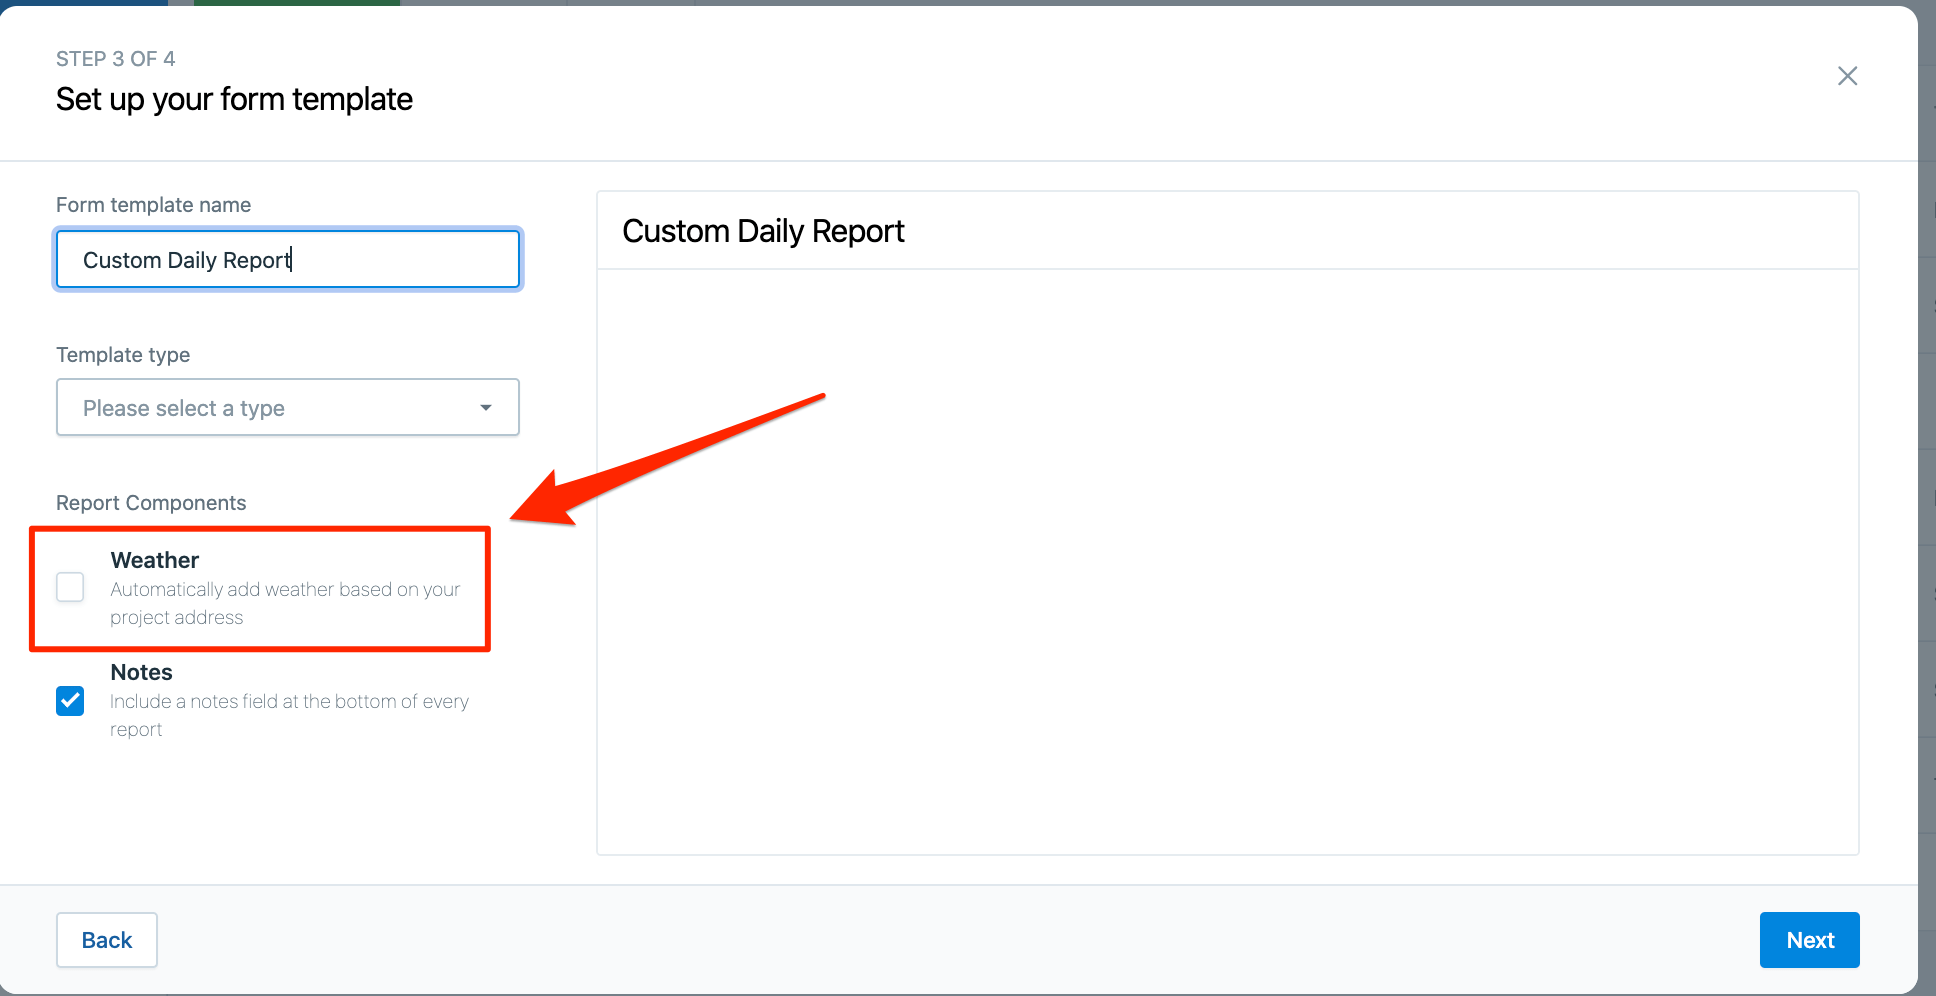Enable the Weather report component
Image resolution: width=1936 pixels, height=996 pixels.
pyautogui.click(x=70, y=587)
